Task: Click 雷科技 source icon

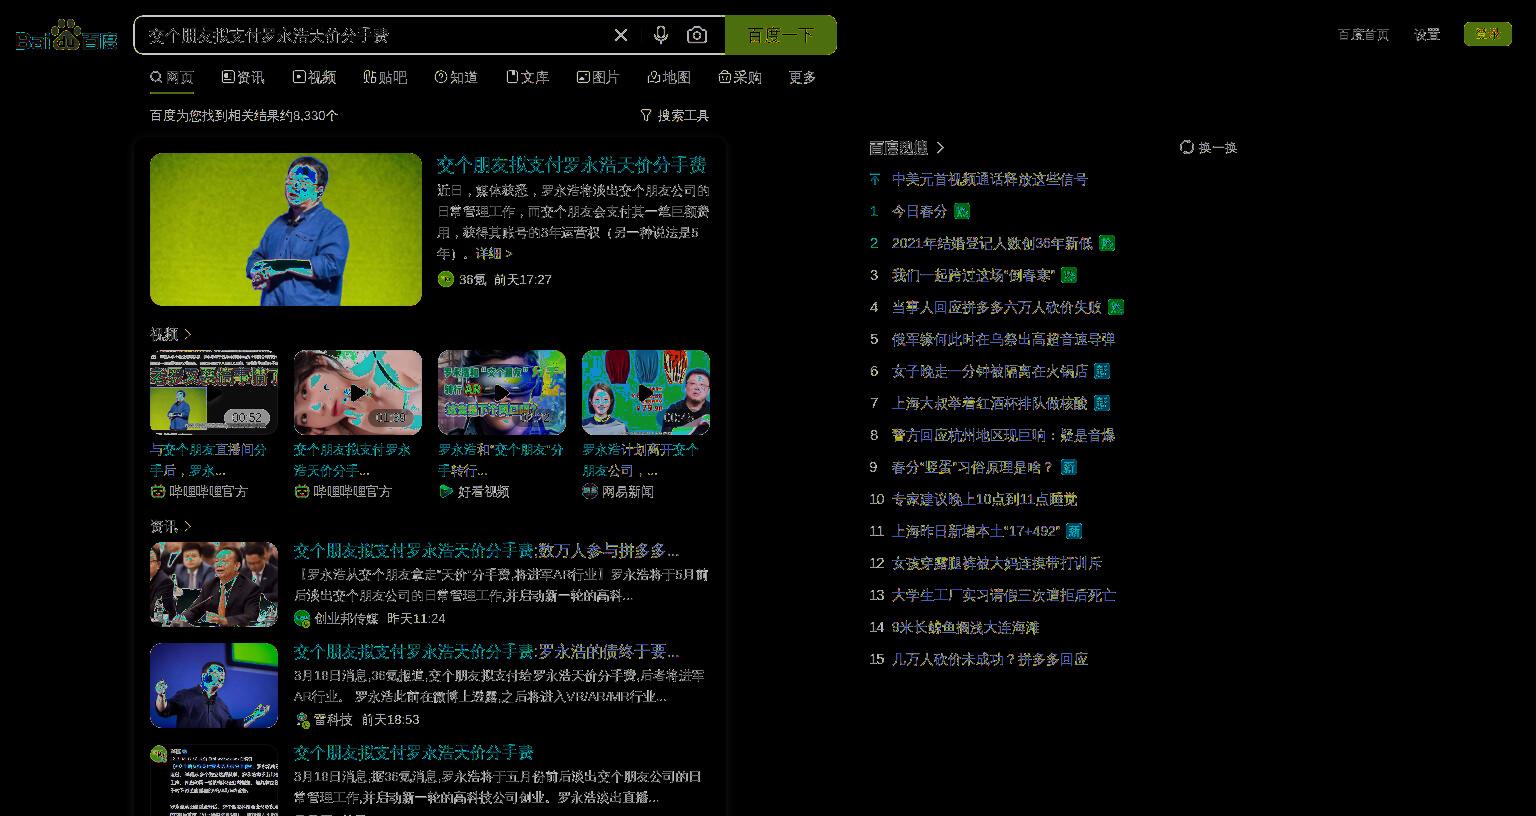Action: [x=302, y=719]
